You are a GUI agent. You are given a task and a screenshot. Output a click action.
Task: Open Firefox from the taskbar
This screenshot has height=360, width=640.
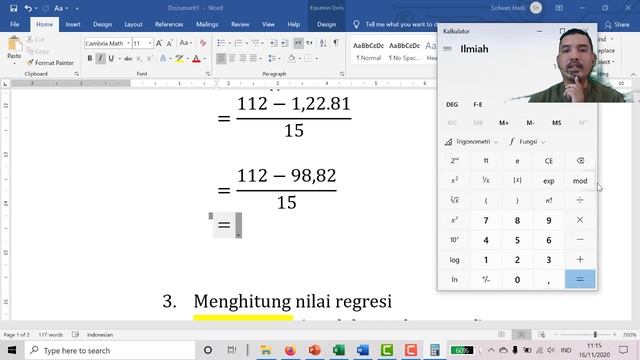pyautogui.click(x=290, y=350)
